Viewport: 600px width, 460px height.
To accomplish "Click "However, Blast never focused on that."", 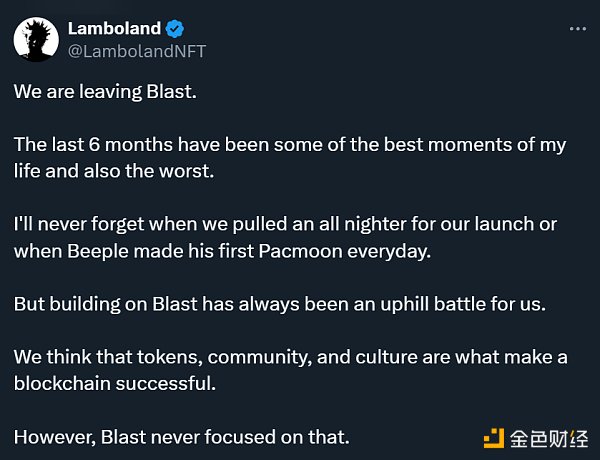I will [x=181, y=437].
